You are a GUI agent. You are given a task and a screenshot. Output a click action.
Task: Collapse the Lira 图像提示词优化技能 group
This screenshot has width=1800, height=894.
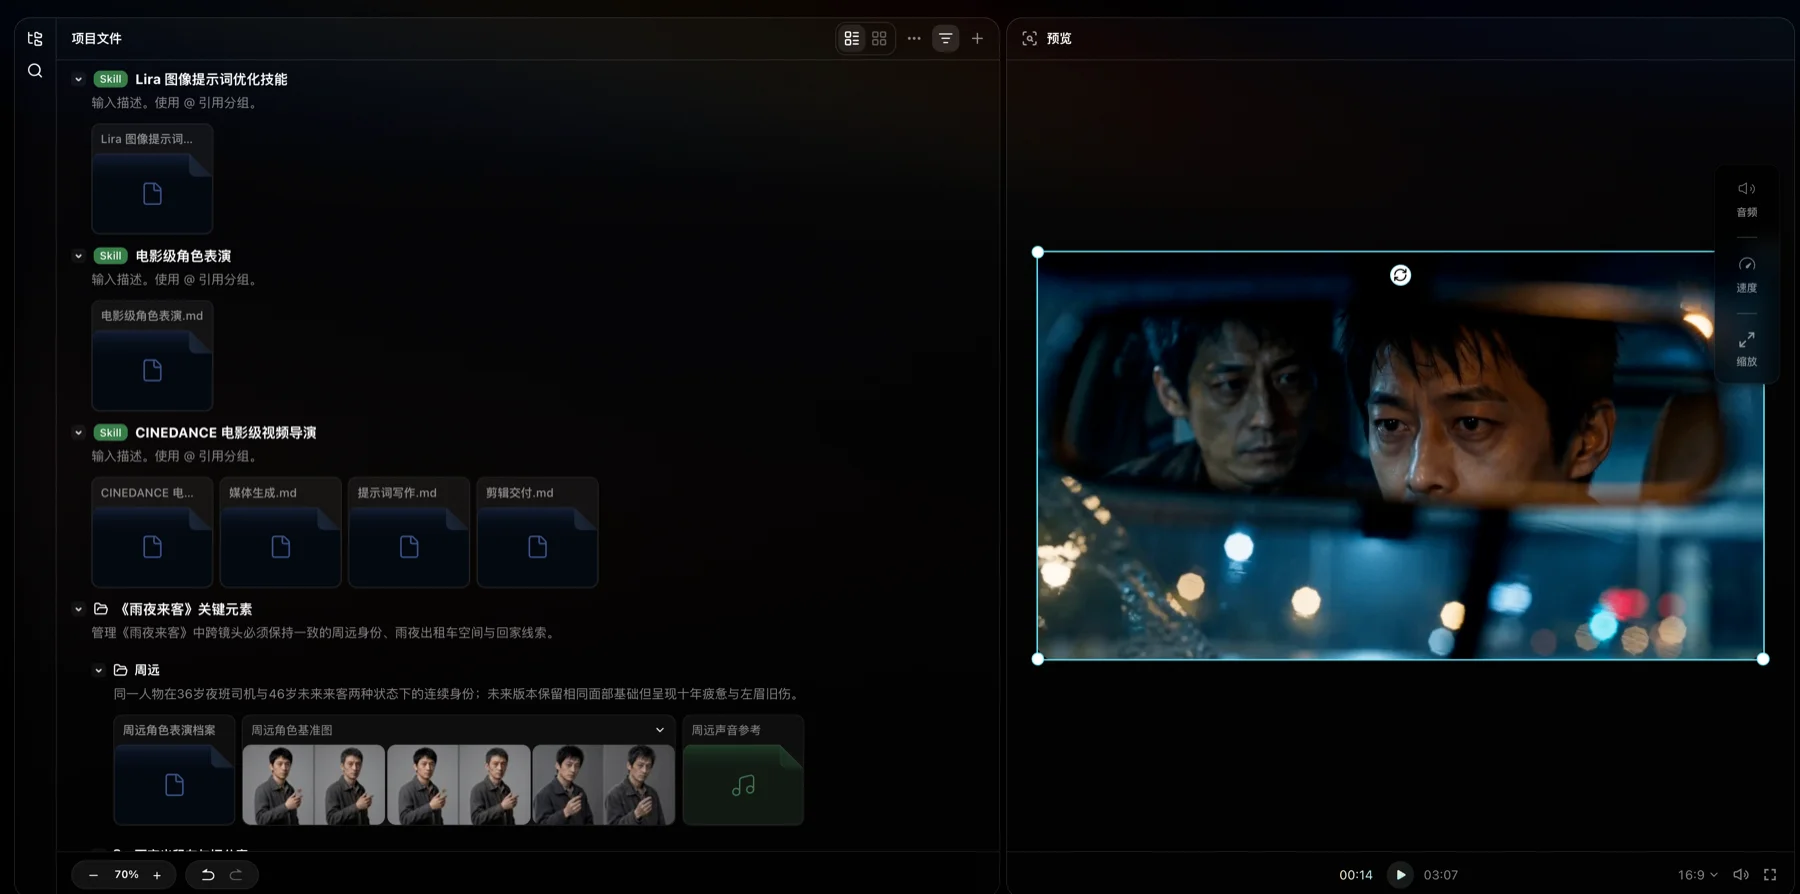click(x=78, y=80)
